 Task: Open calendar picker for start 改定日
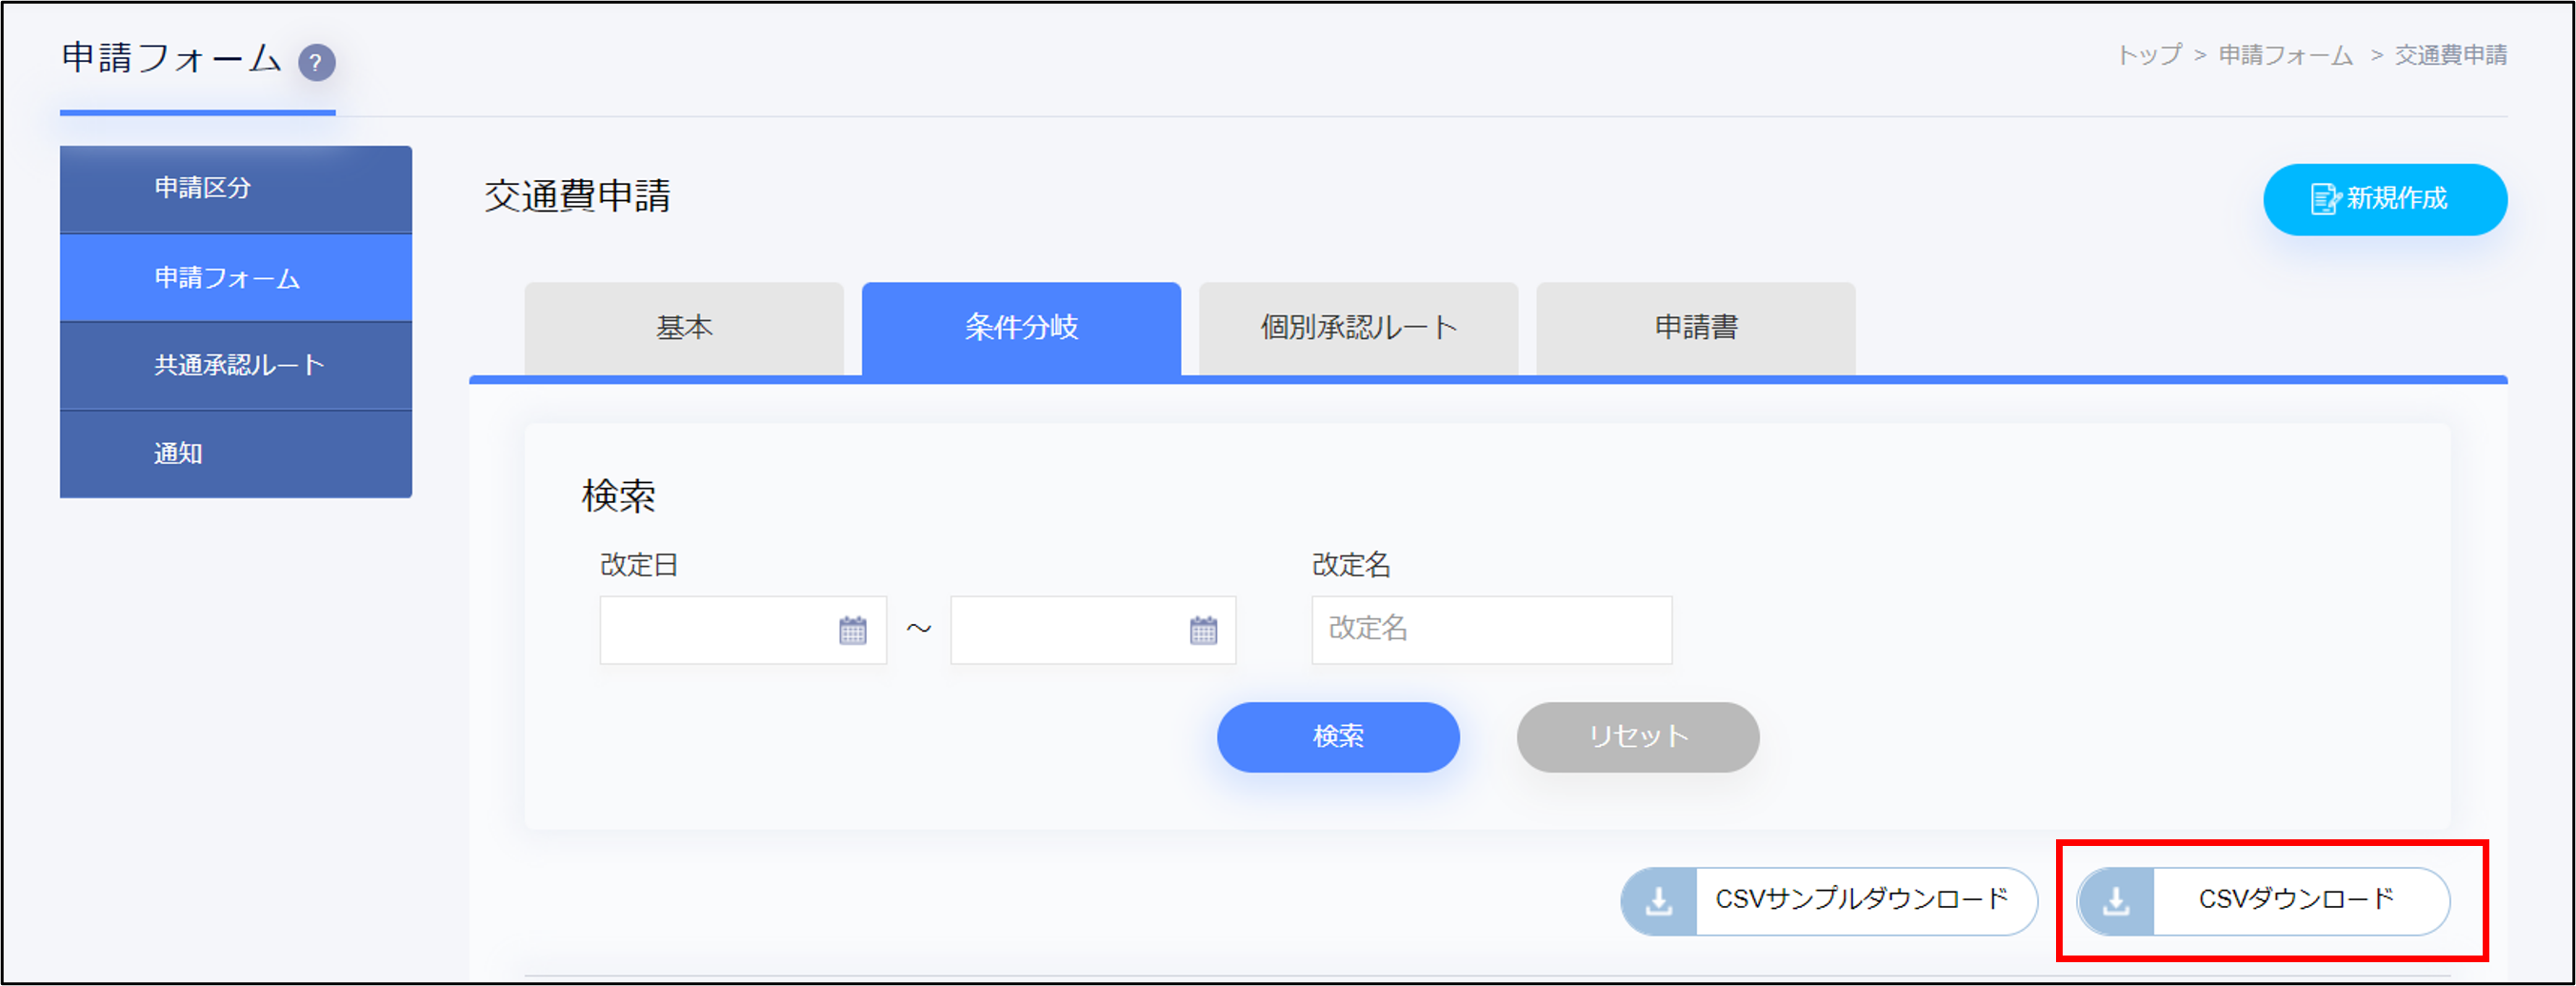852,631
